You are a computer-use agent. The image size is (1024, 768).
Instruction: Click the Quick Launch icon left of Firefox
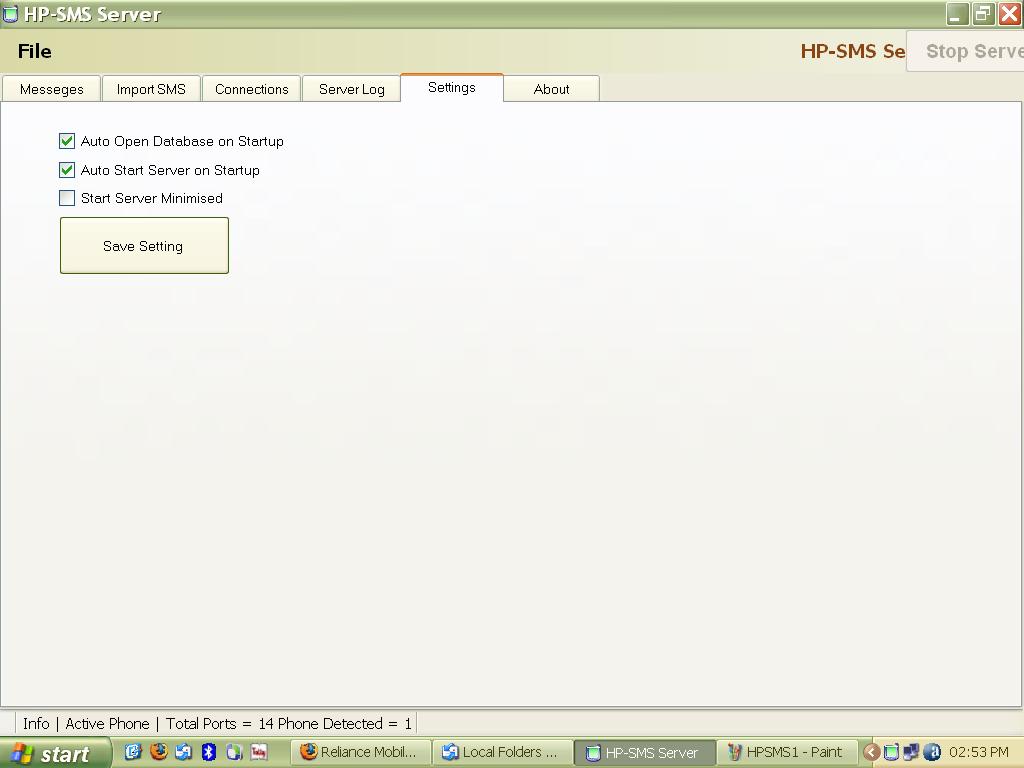tap(133, 752)
